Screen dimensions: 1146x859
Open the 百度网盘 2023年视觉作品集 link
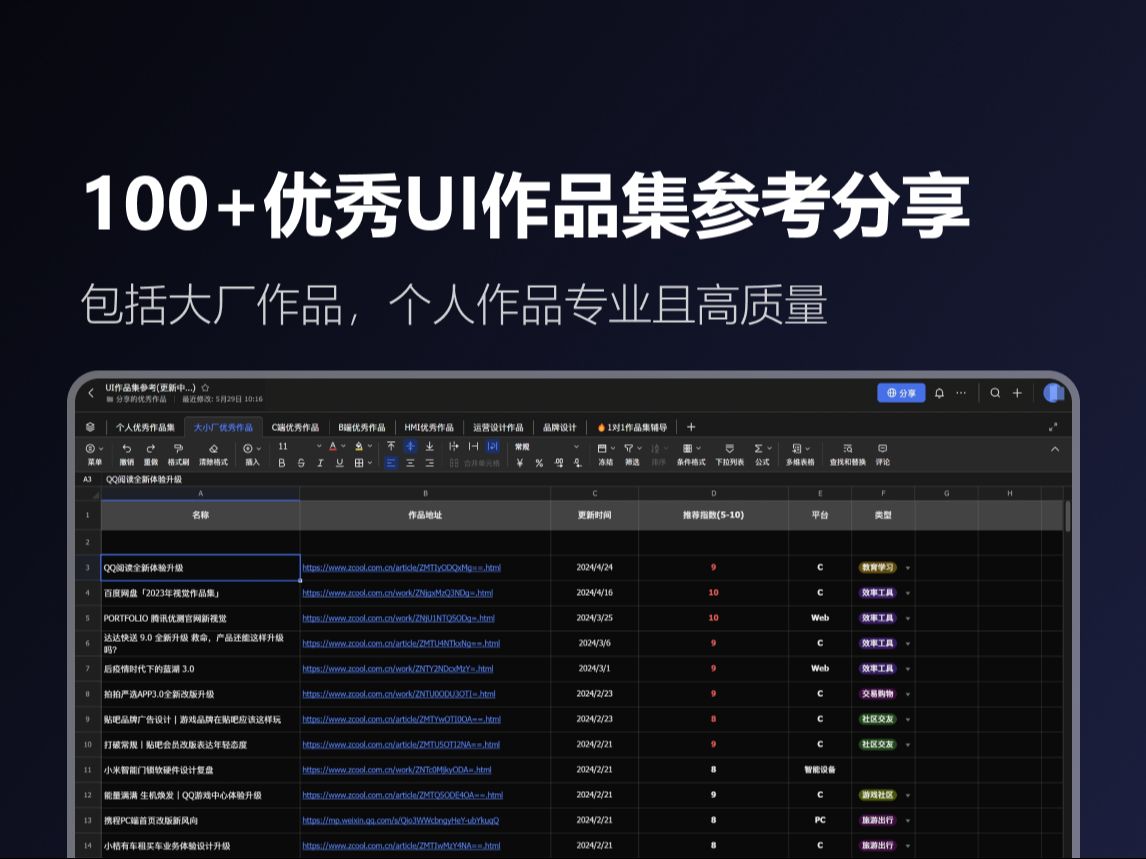point(398,593)
